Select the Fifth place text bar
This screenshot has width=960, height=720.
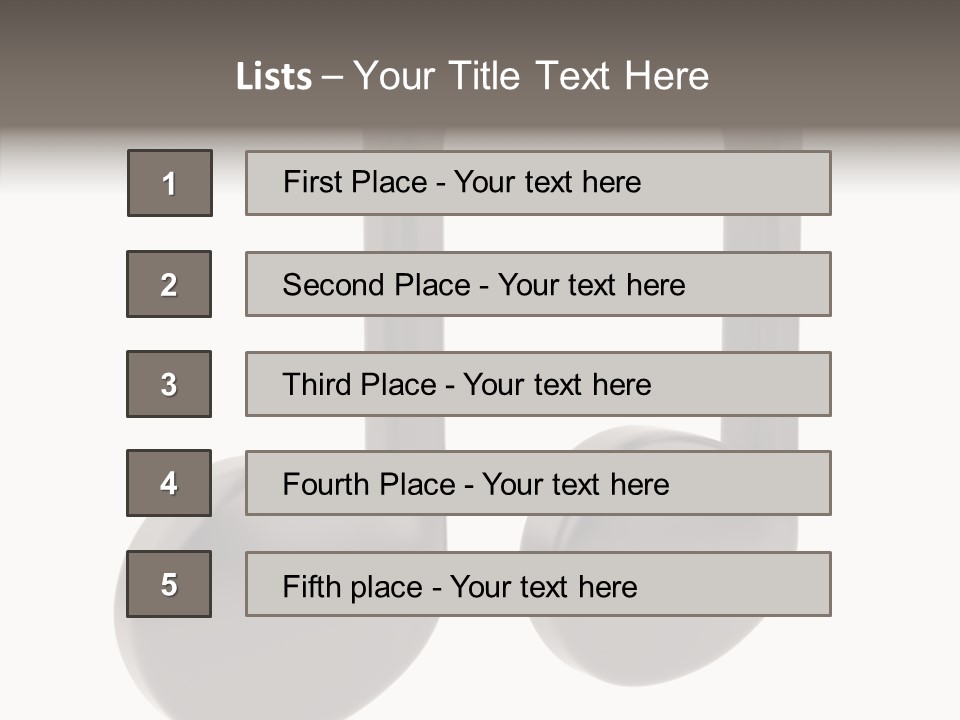click(x=538, y=584)
